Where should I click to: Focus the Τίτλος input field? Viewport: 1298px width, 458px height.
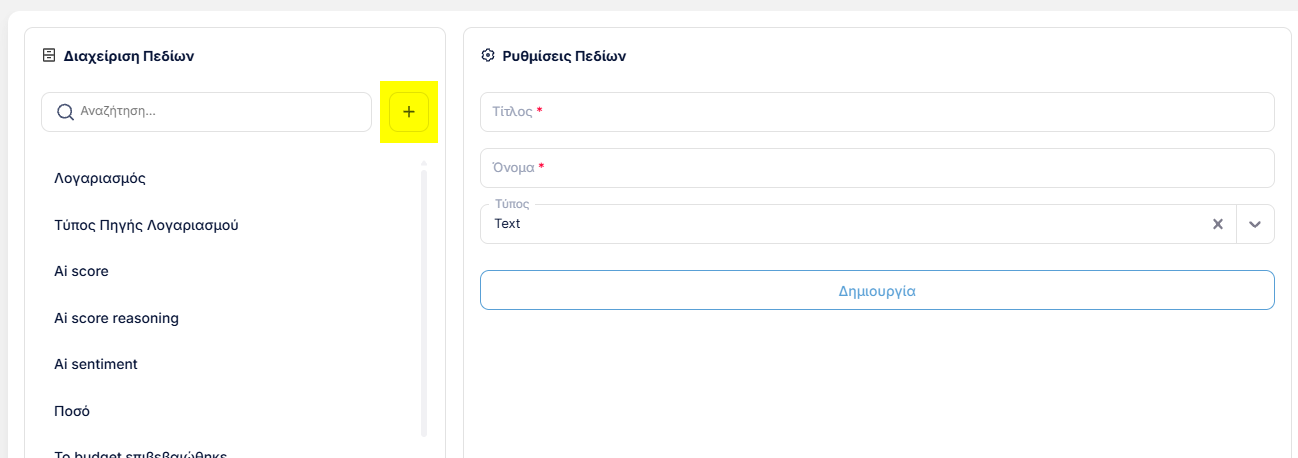tap(877, 112)
